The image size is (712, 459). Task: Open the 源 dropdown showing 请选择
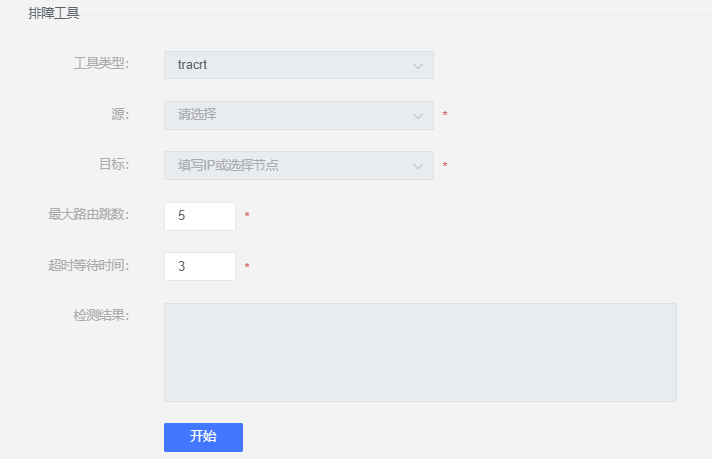(299, 115)
